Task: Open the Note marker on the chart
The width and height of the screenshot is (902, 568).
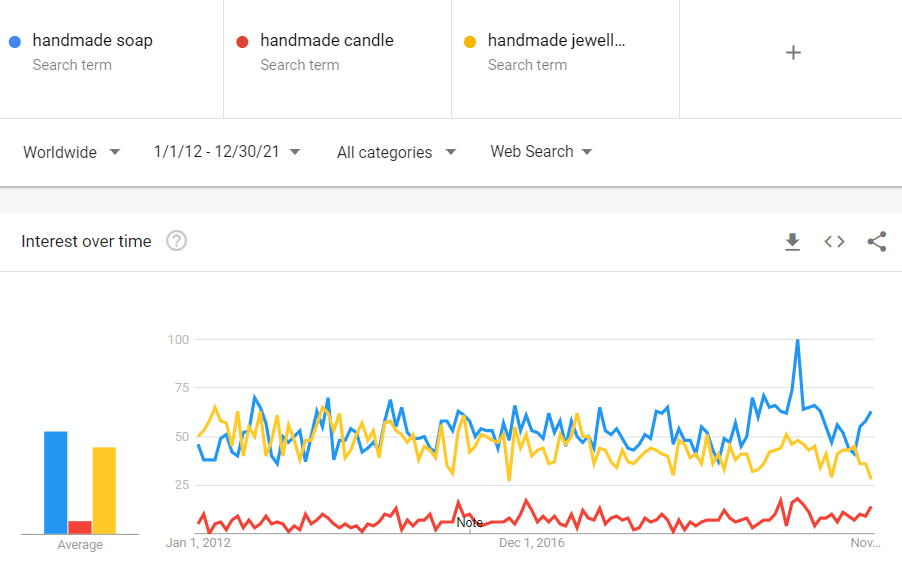Action: click(469, 523)
